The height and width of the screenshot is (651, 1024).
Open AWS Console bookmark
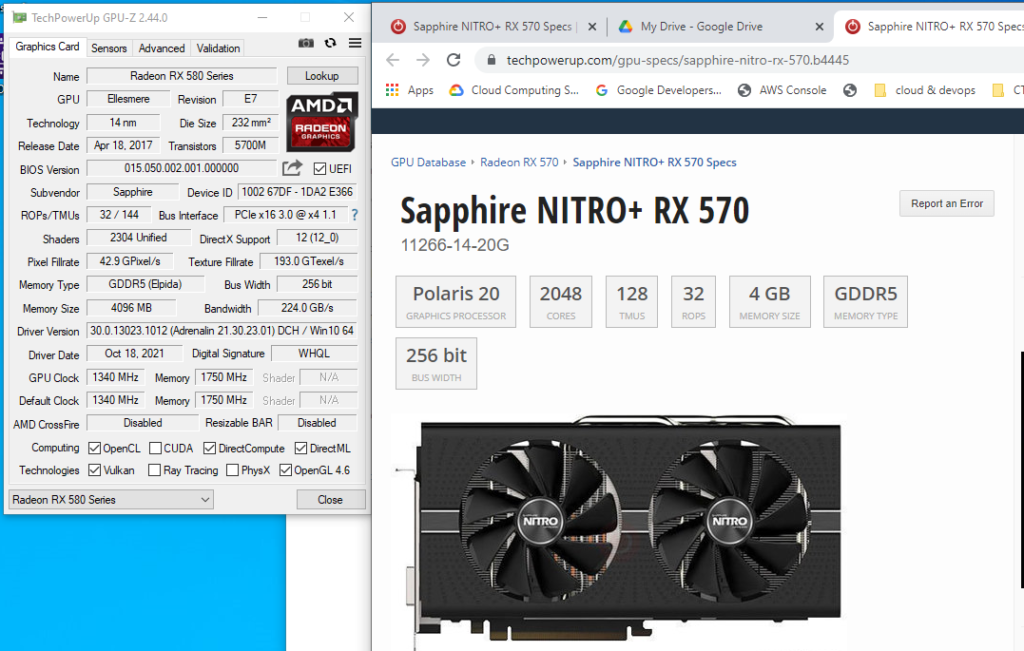tap(782, 90)
